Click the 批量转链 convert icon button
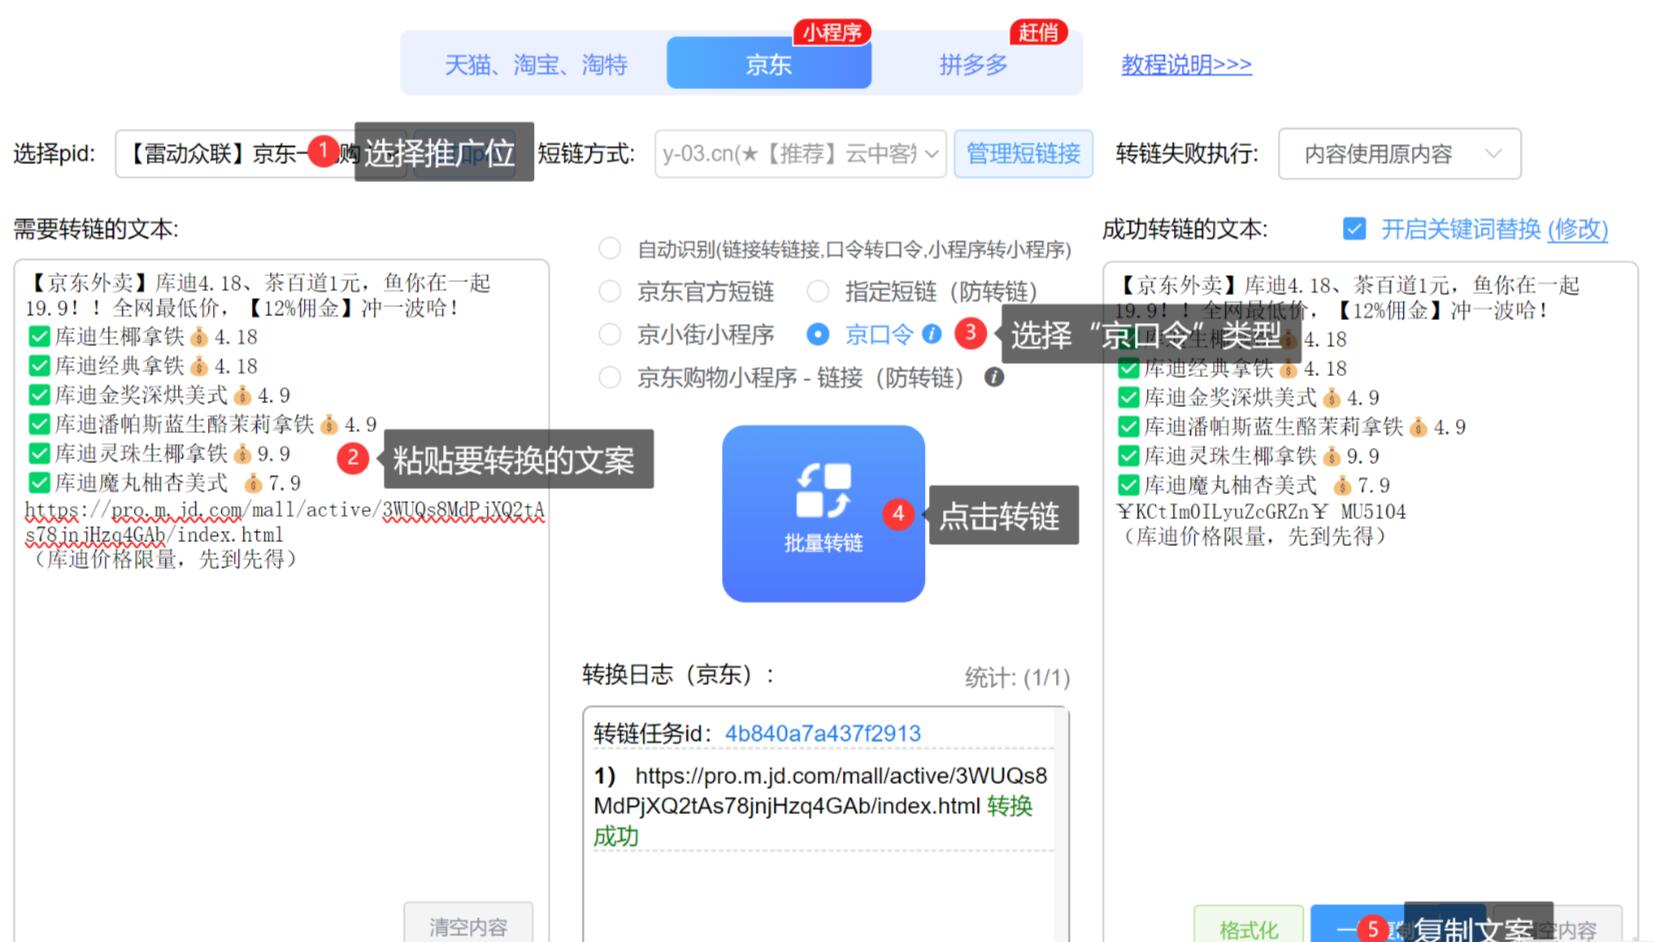 823,513
